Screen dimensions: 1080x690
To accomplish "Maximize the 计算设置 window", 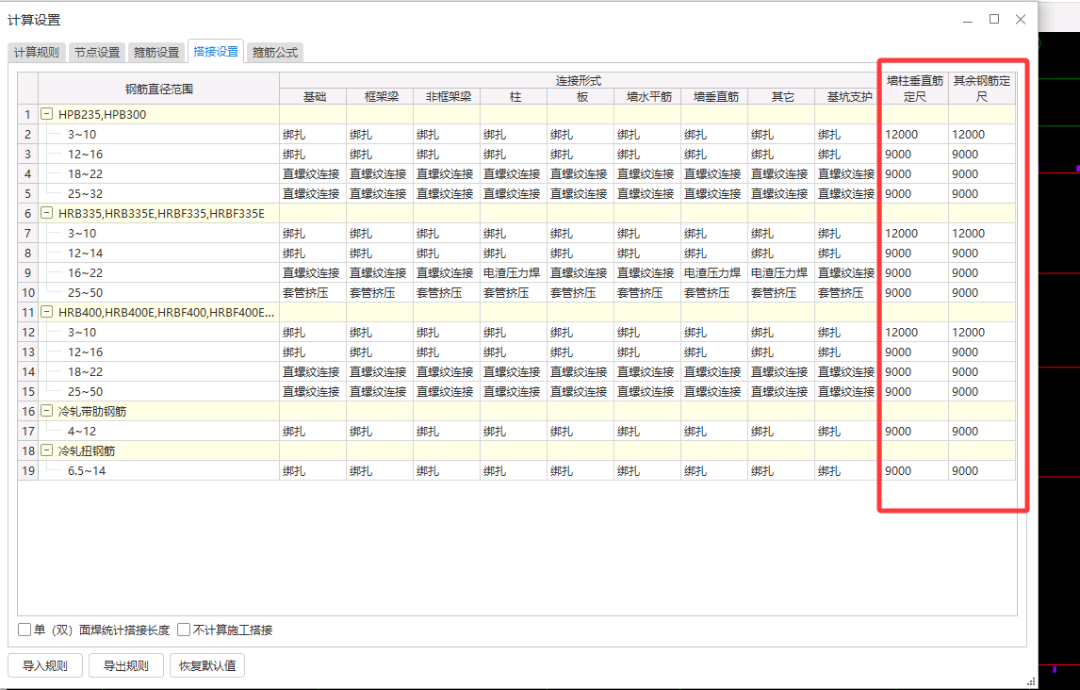I will (994, 19).
